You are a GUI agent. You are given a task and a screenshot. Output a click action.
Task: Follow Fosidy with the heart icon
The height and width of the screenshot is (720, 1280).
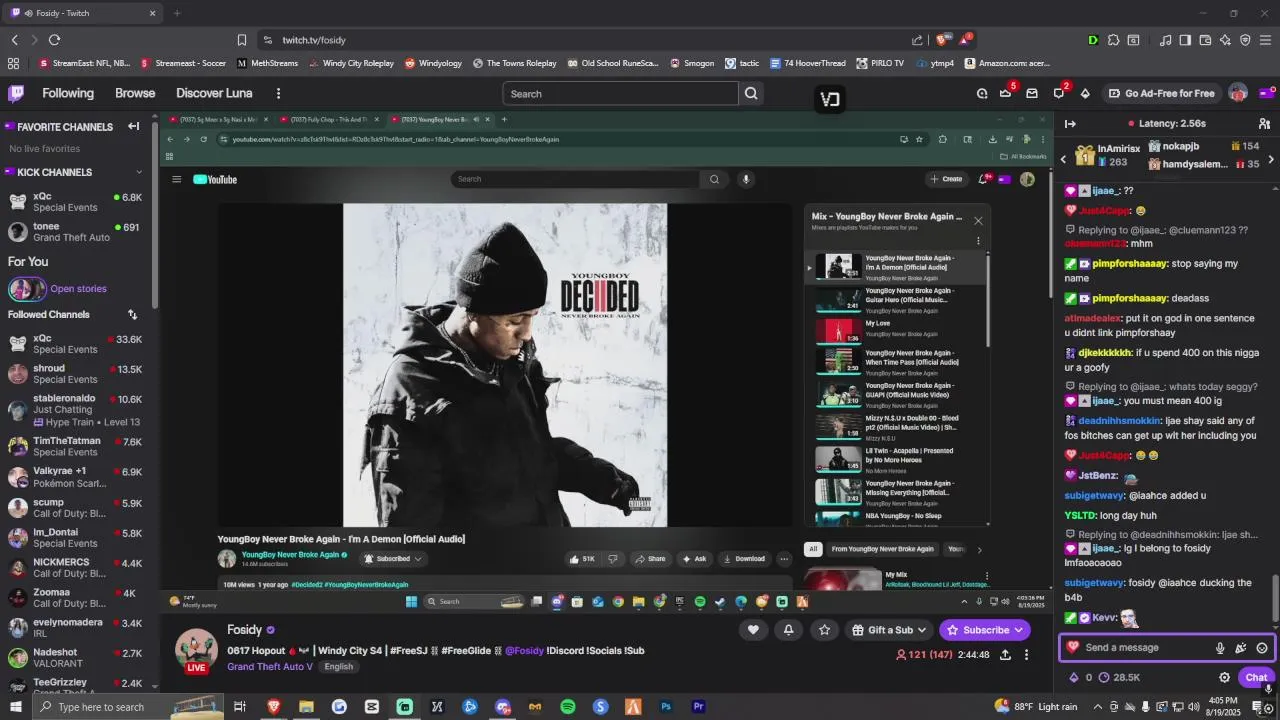[753, 629]
